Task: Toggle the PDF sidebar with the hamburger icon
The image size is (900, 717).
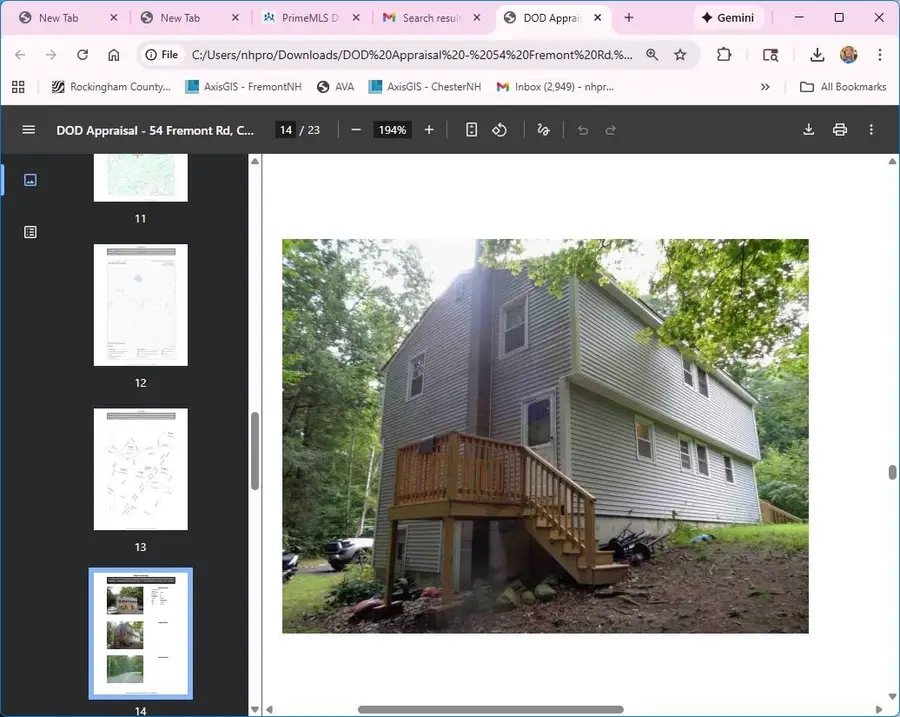Action: coord(28,129)
